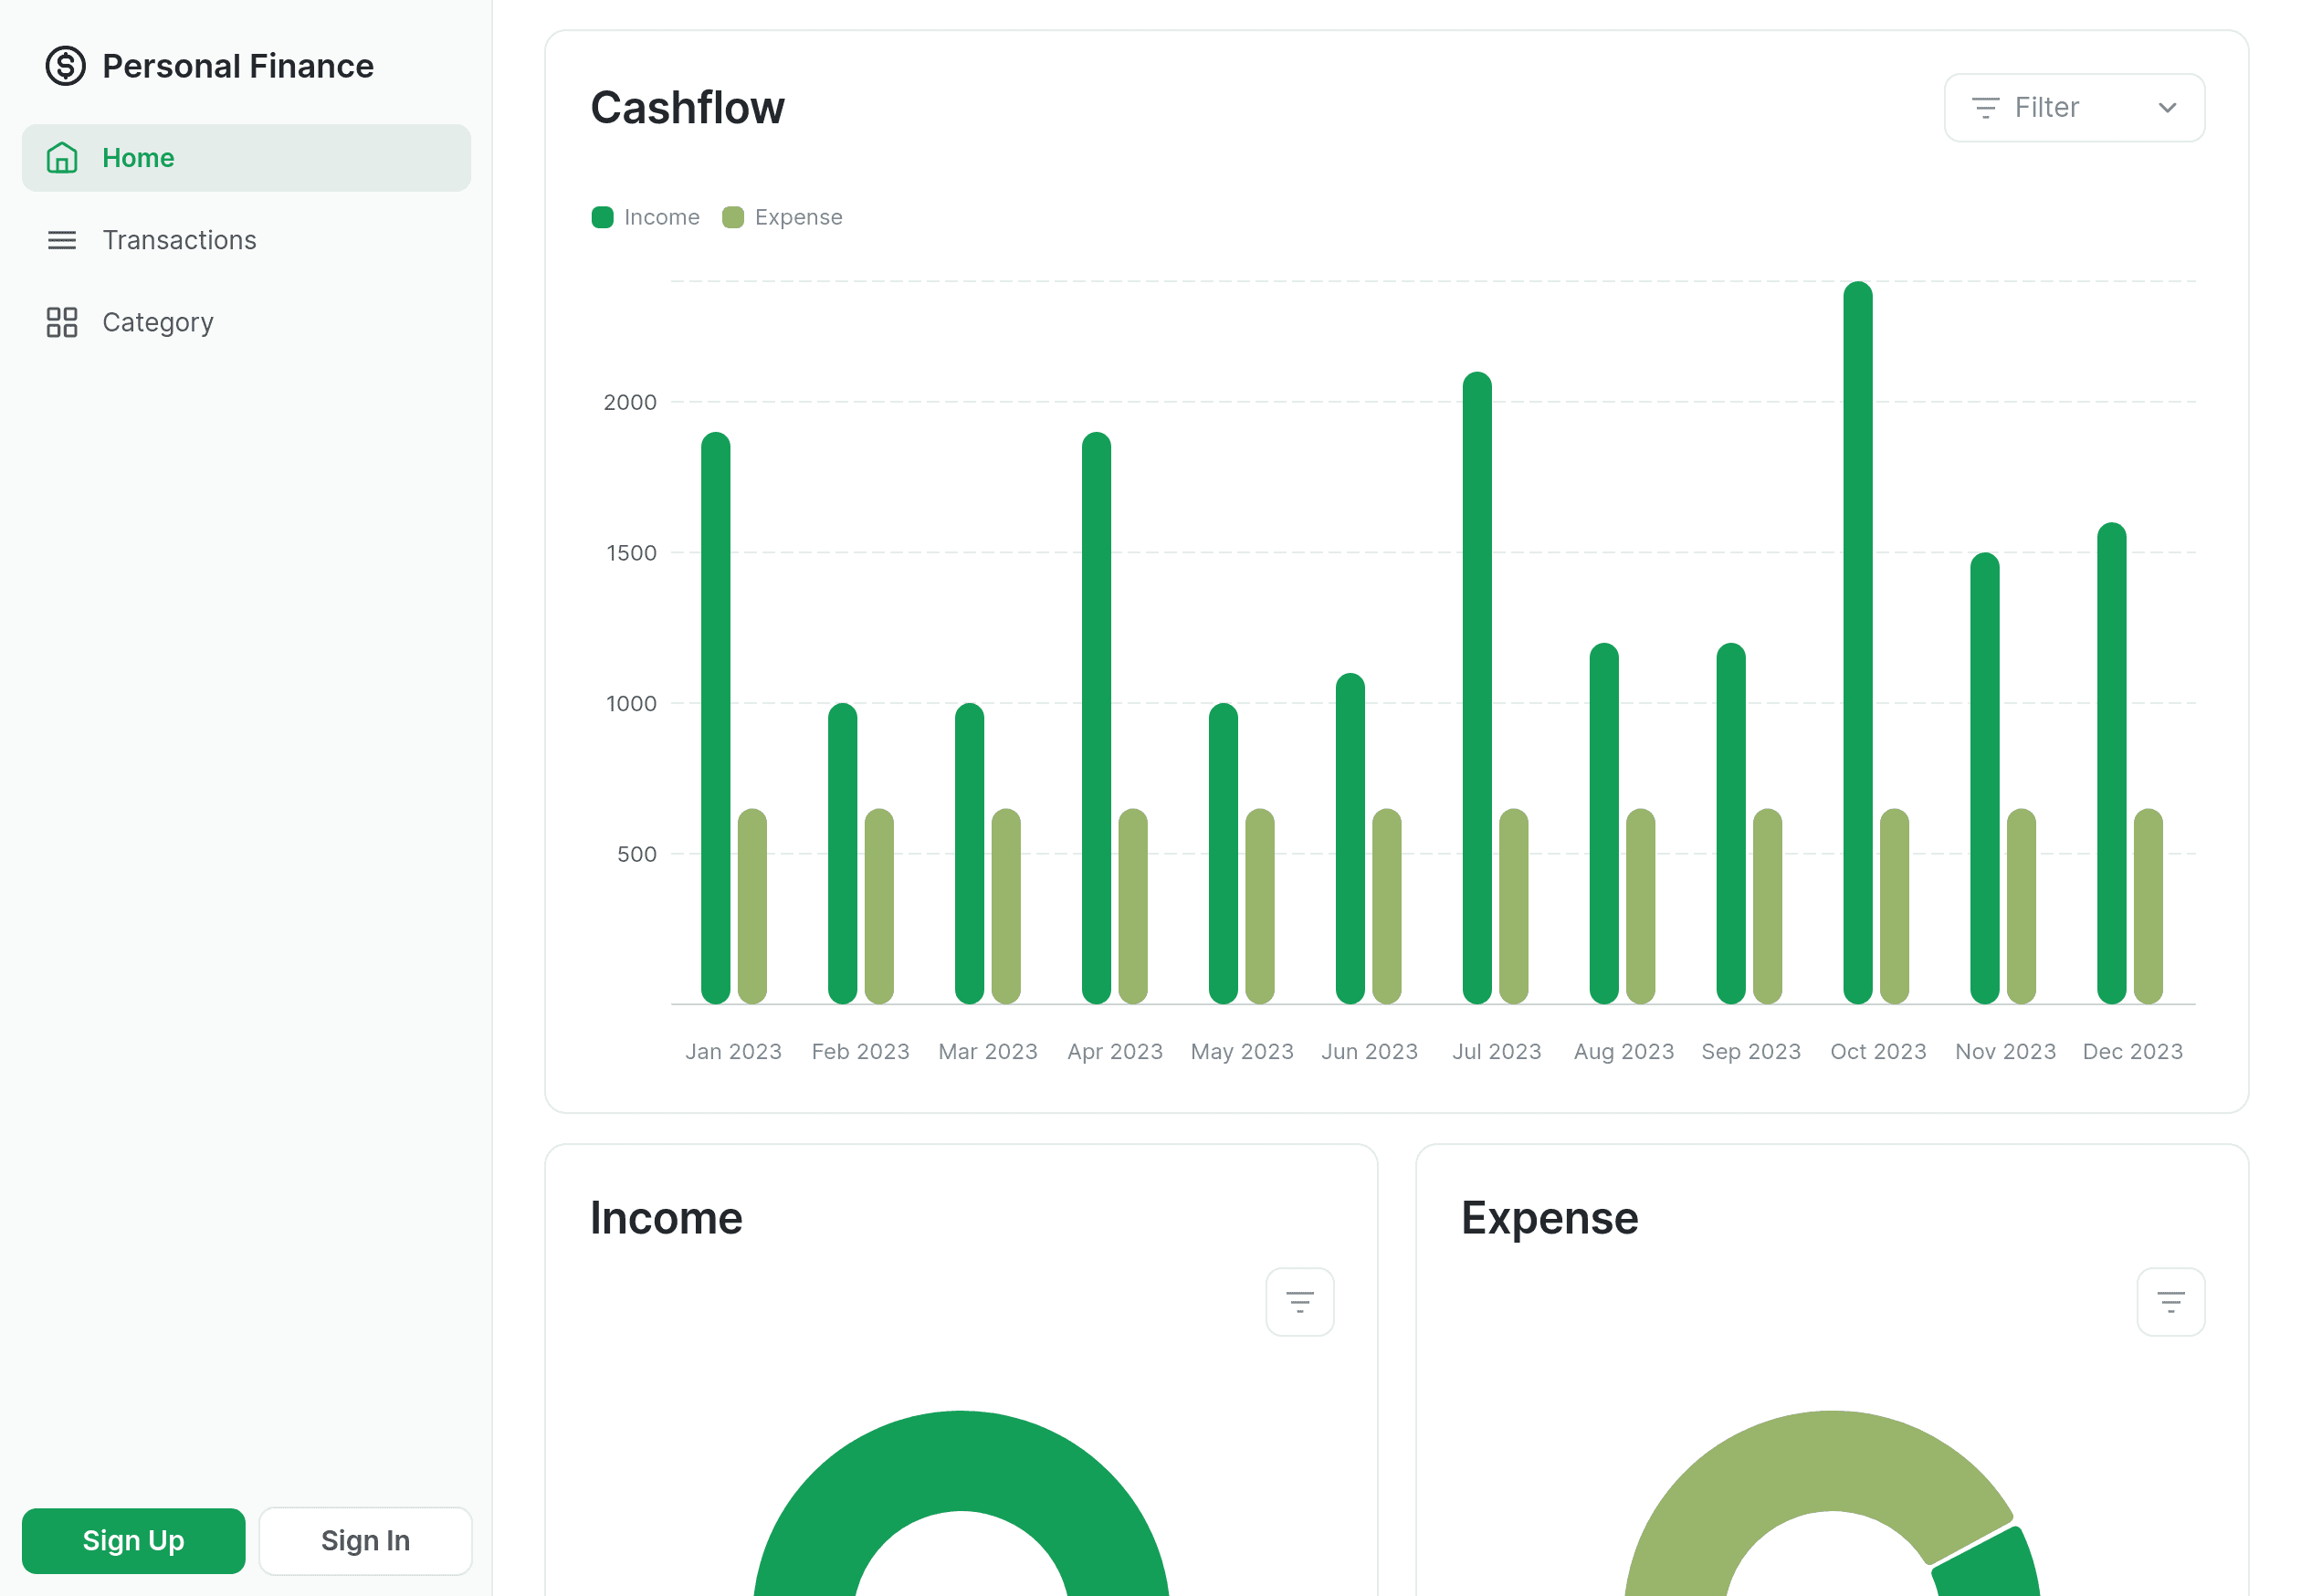Click the Income legend label
The width and height of the screenshot is (2301, 1596).
coord(661,217)
